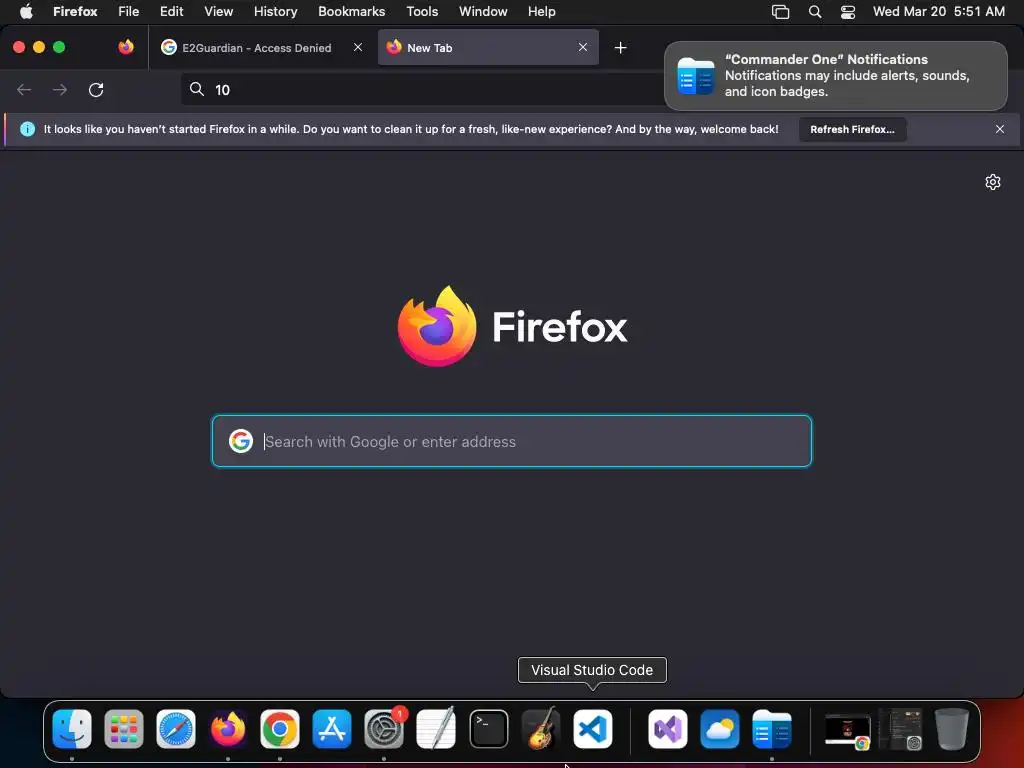Open the Apple menu
The width and height of the screenshot is (1024, 768).
[26, 11]
